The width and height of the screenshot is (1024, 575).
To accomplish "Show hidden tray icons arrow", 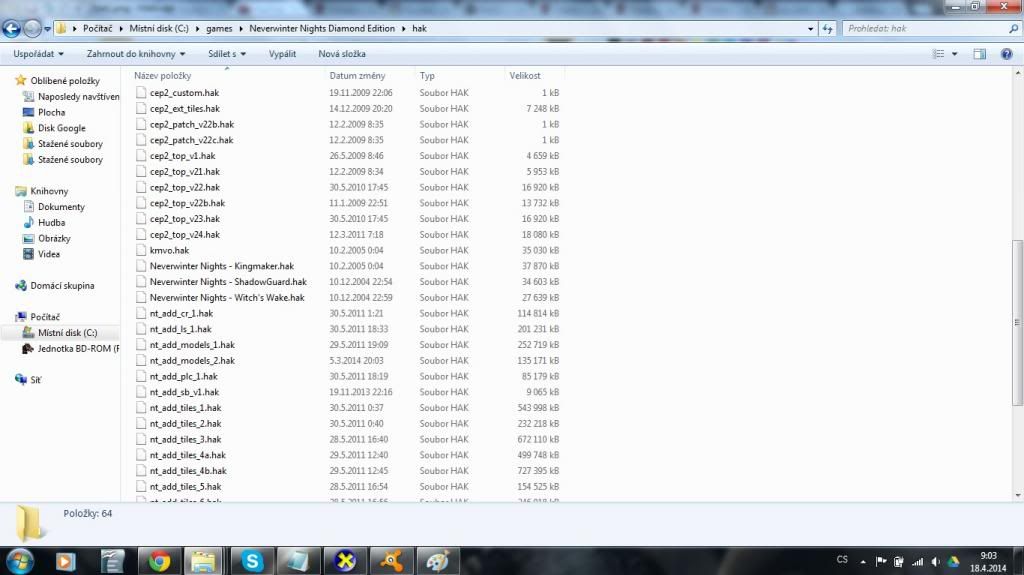I will coord(863,561).
